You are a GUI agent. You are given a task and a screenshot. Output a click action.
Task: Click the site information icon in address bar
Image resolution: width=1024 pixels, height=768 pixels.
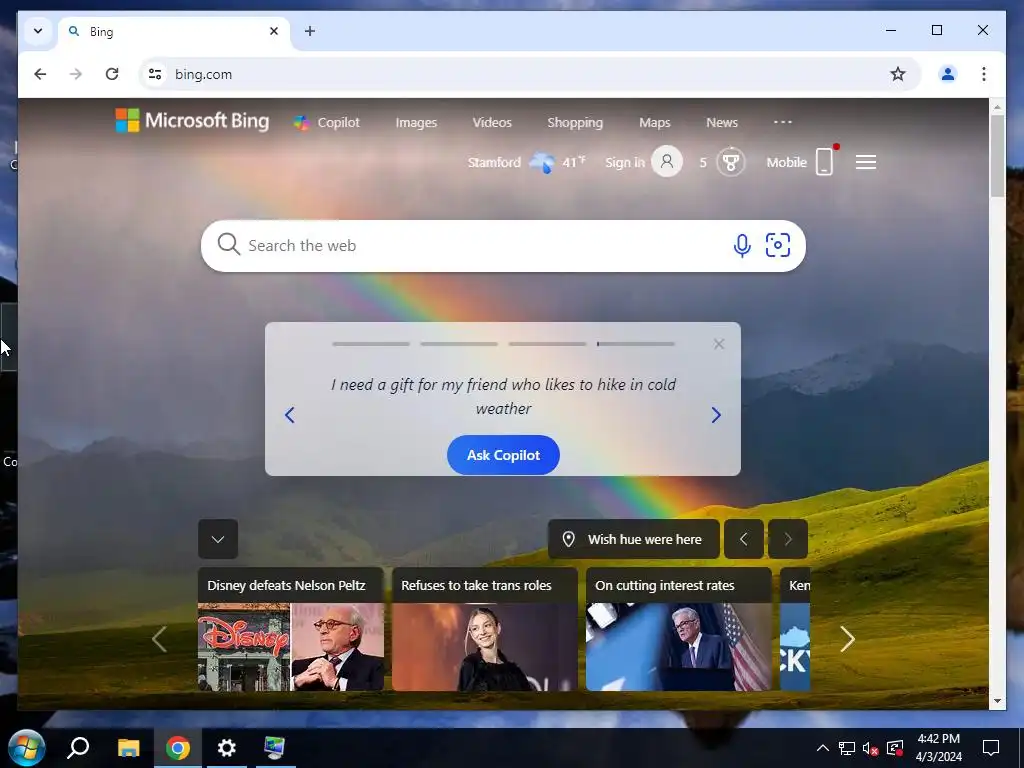(x=155, y=74)
